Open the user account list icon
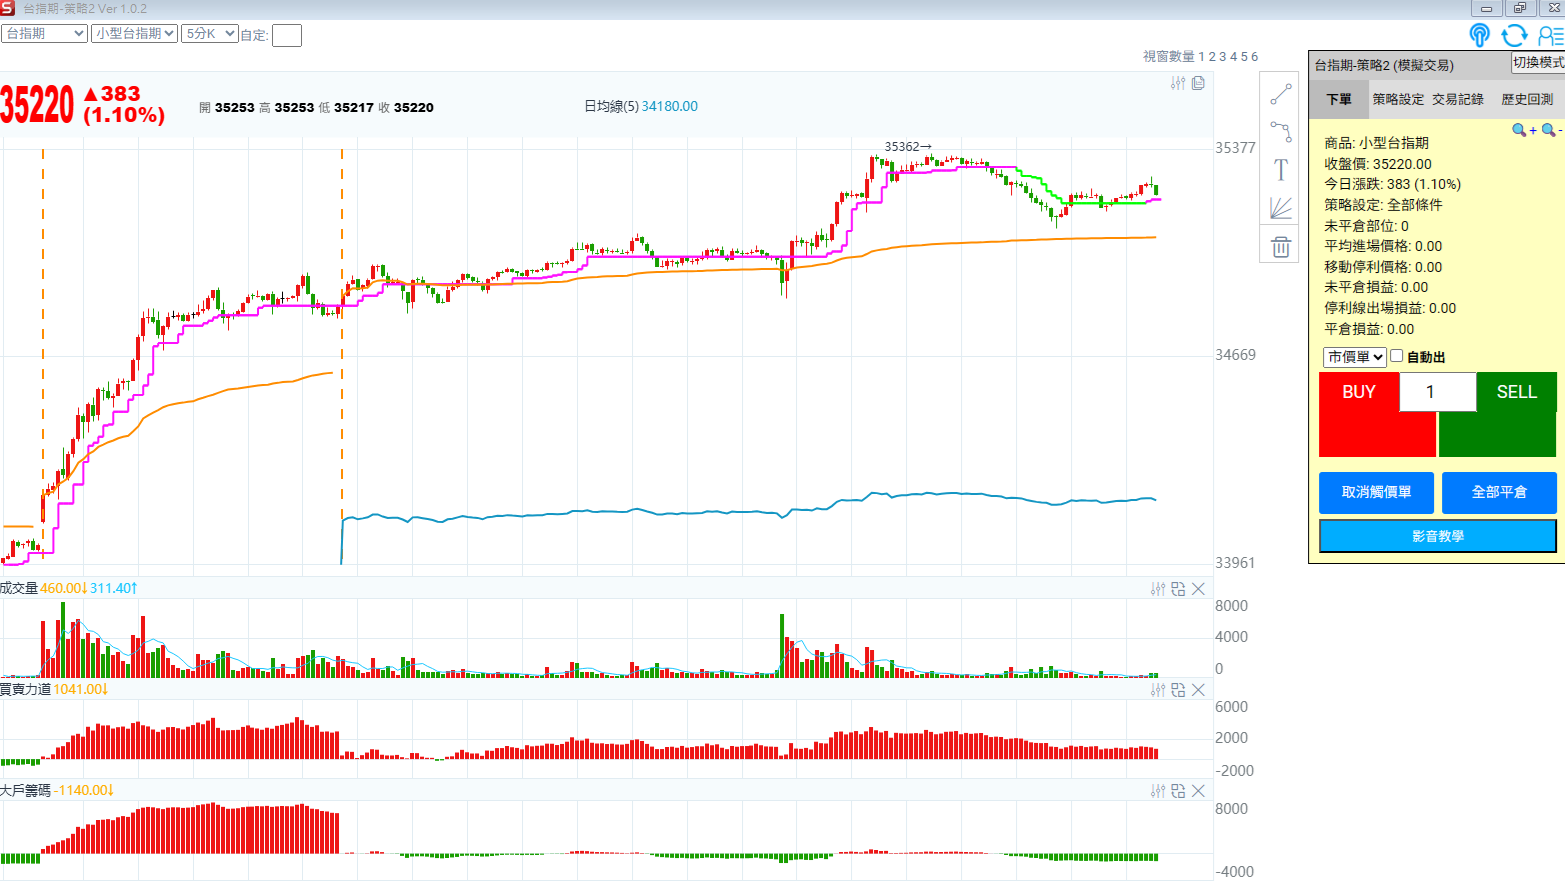This screenshot has height=884, width=1565. click(1550, 35)
